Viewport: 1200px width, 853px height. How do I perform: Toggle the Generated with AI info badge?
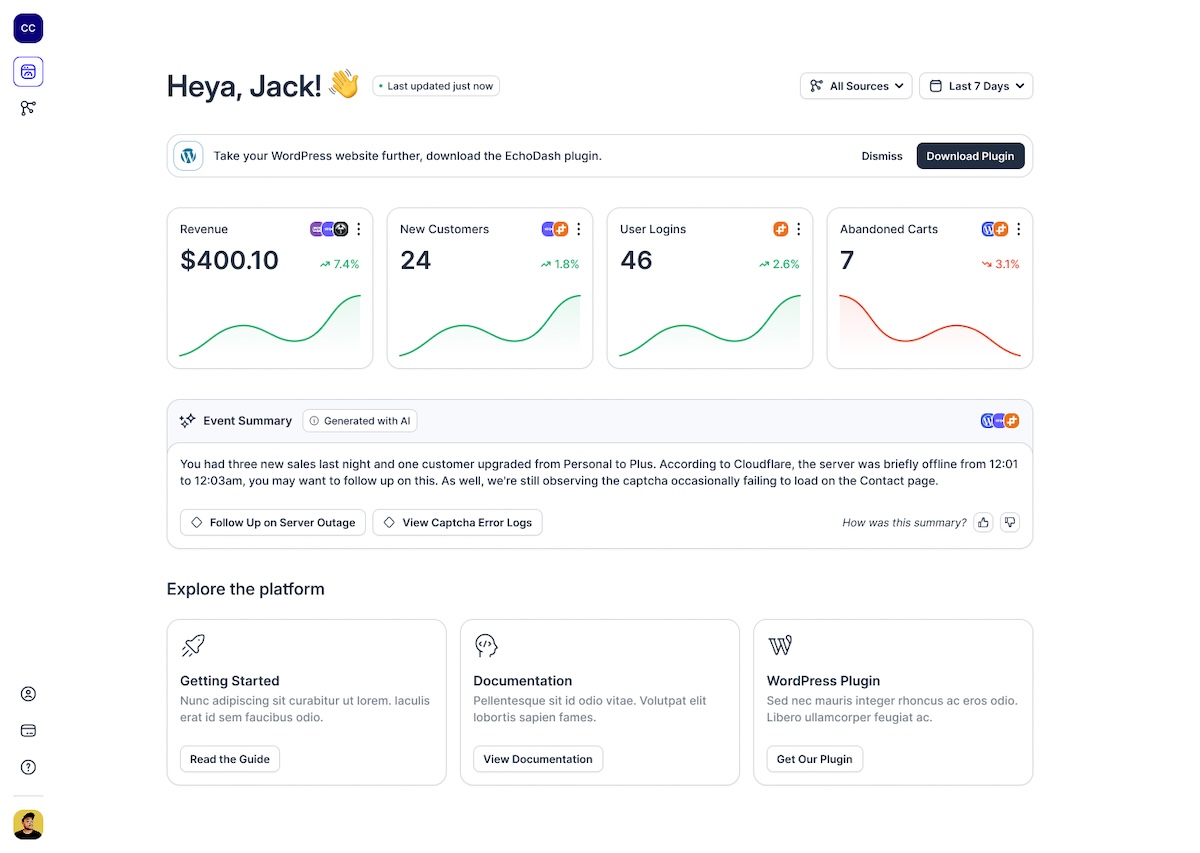[x=359, y=420]
